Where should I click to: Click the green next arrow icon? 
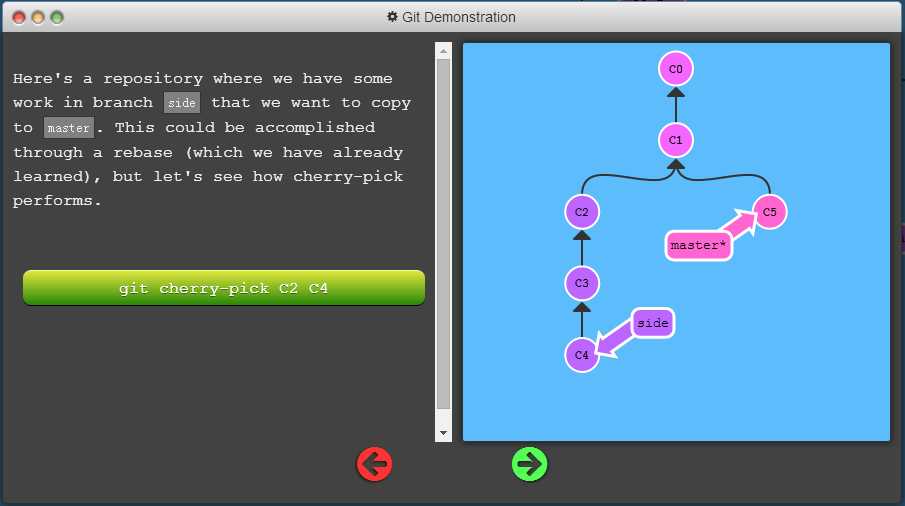click(529, 464)
